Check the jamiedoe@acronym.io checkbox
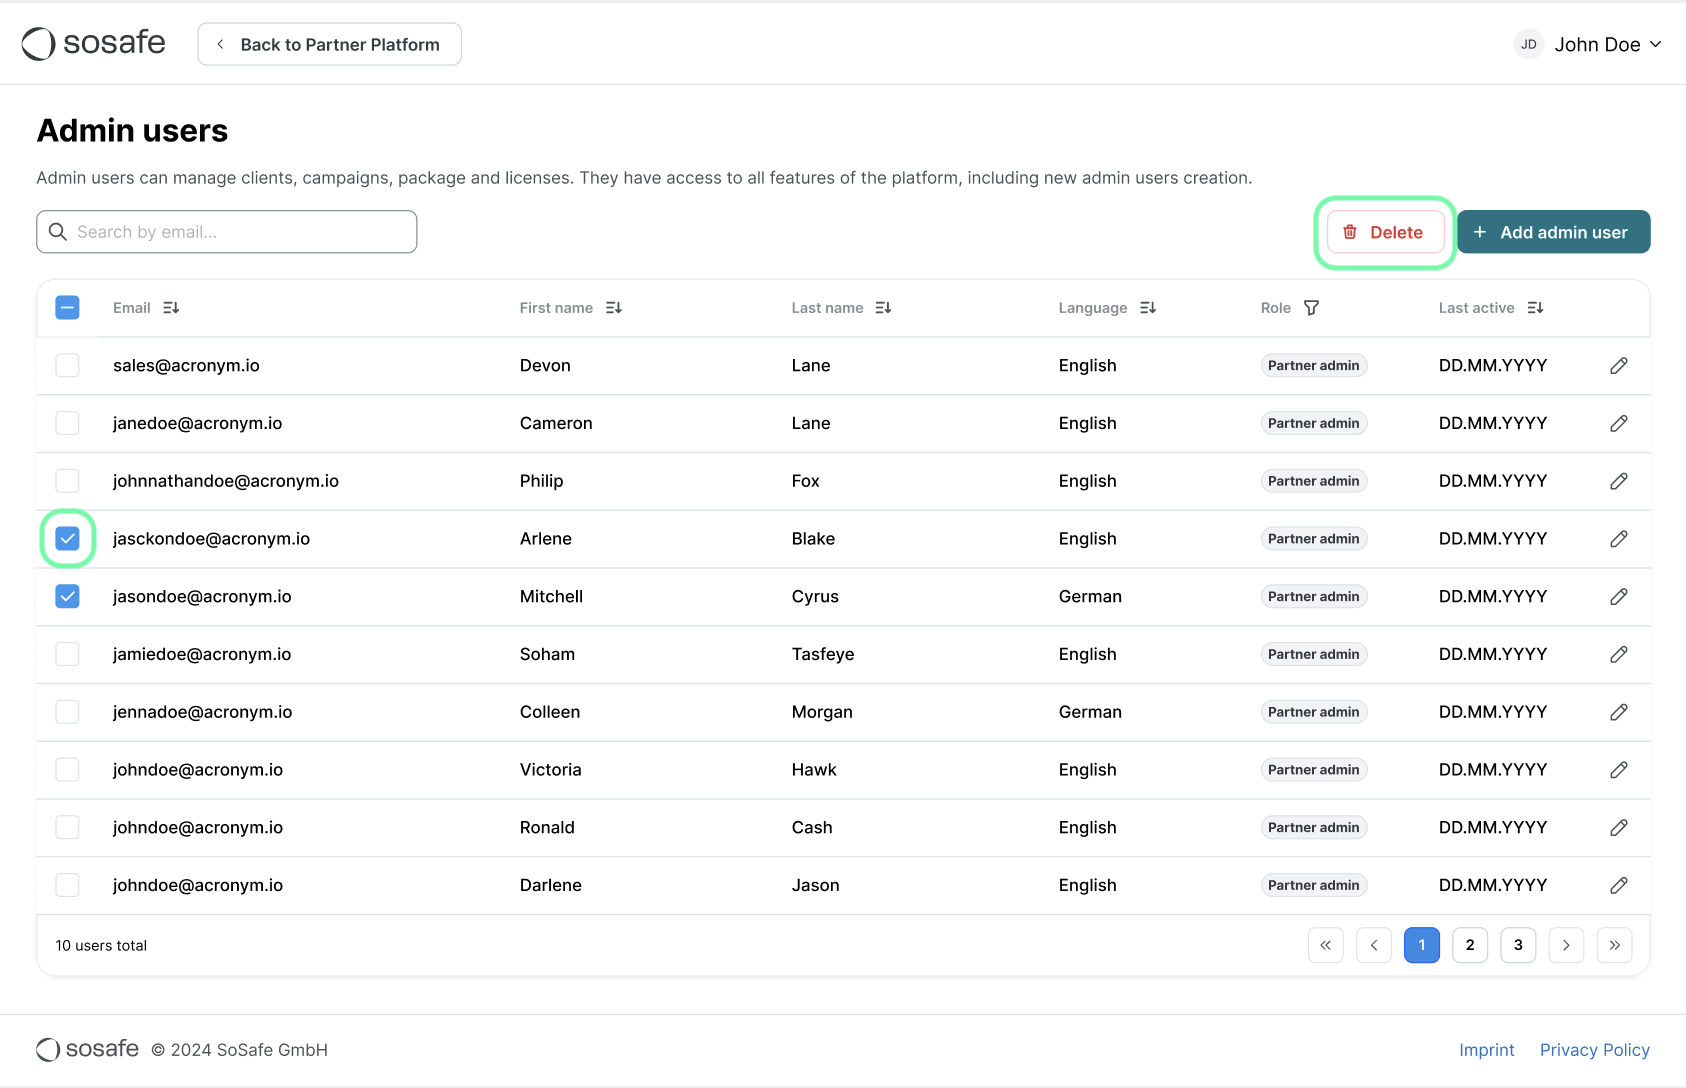Image resolution: width=1686 pixels, height=1088 pixels. tap(67, 654)
